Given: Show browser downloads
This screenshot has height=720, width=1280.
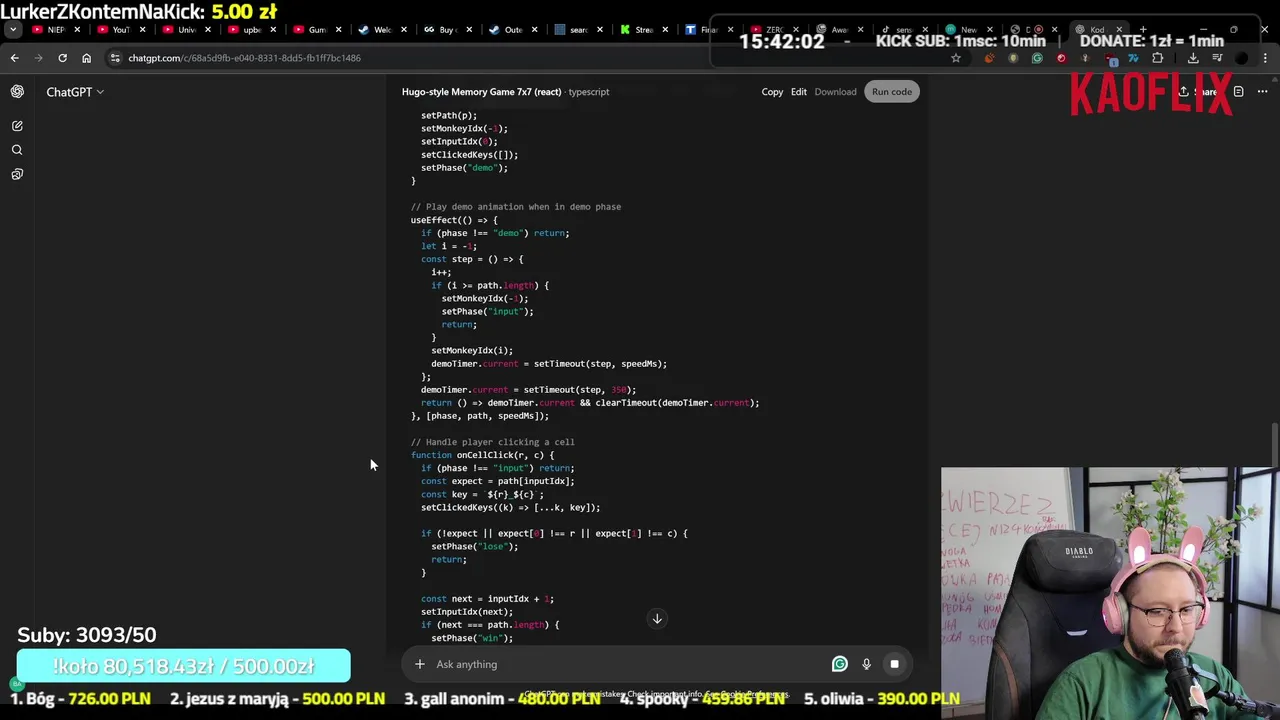Looking at the screenshot, I should pos(1193,58).
